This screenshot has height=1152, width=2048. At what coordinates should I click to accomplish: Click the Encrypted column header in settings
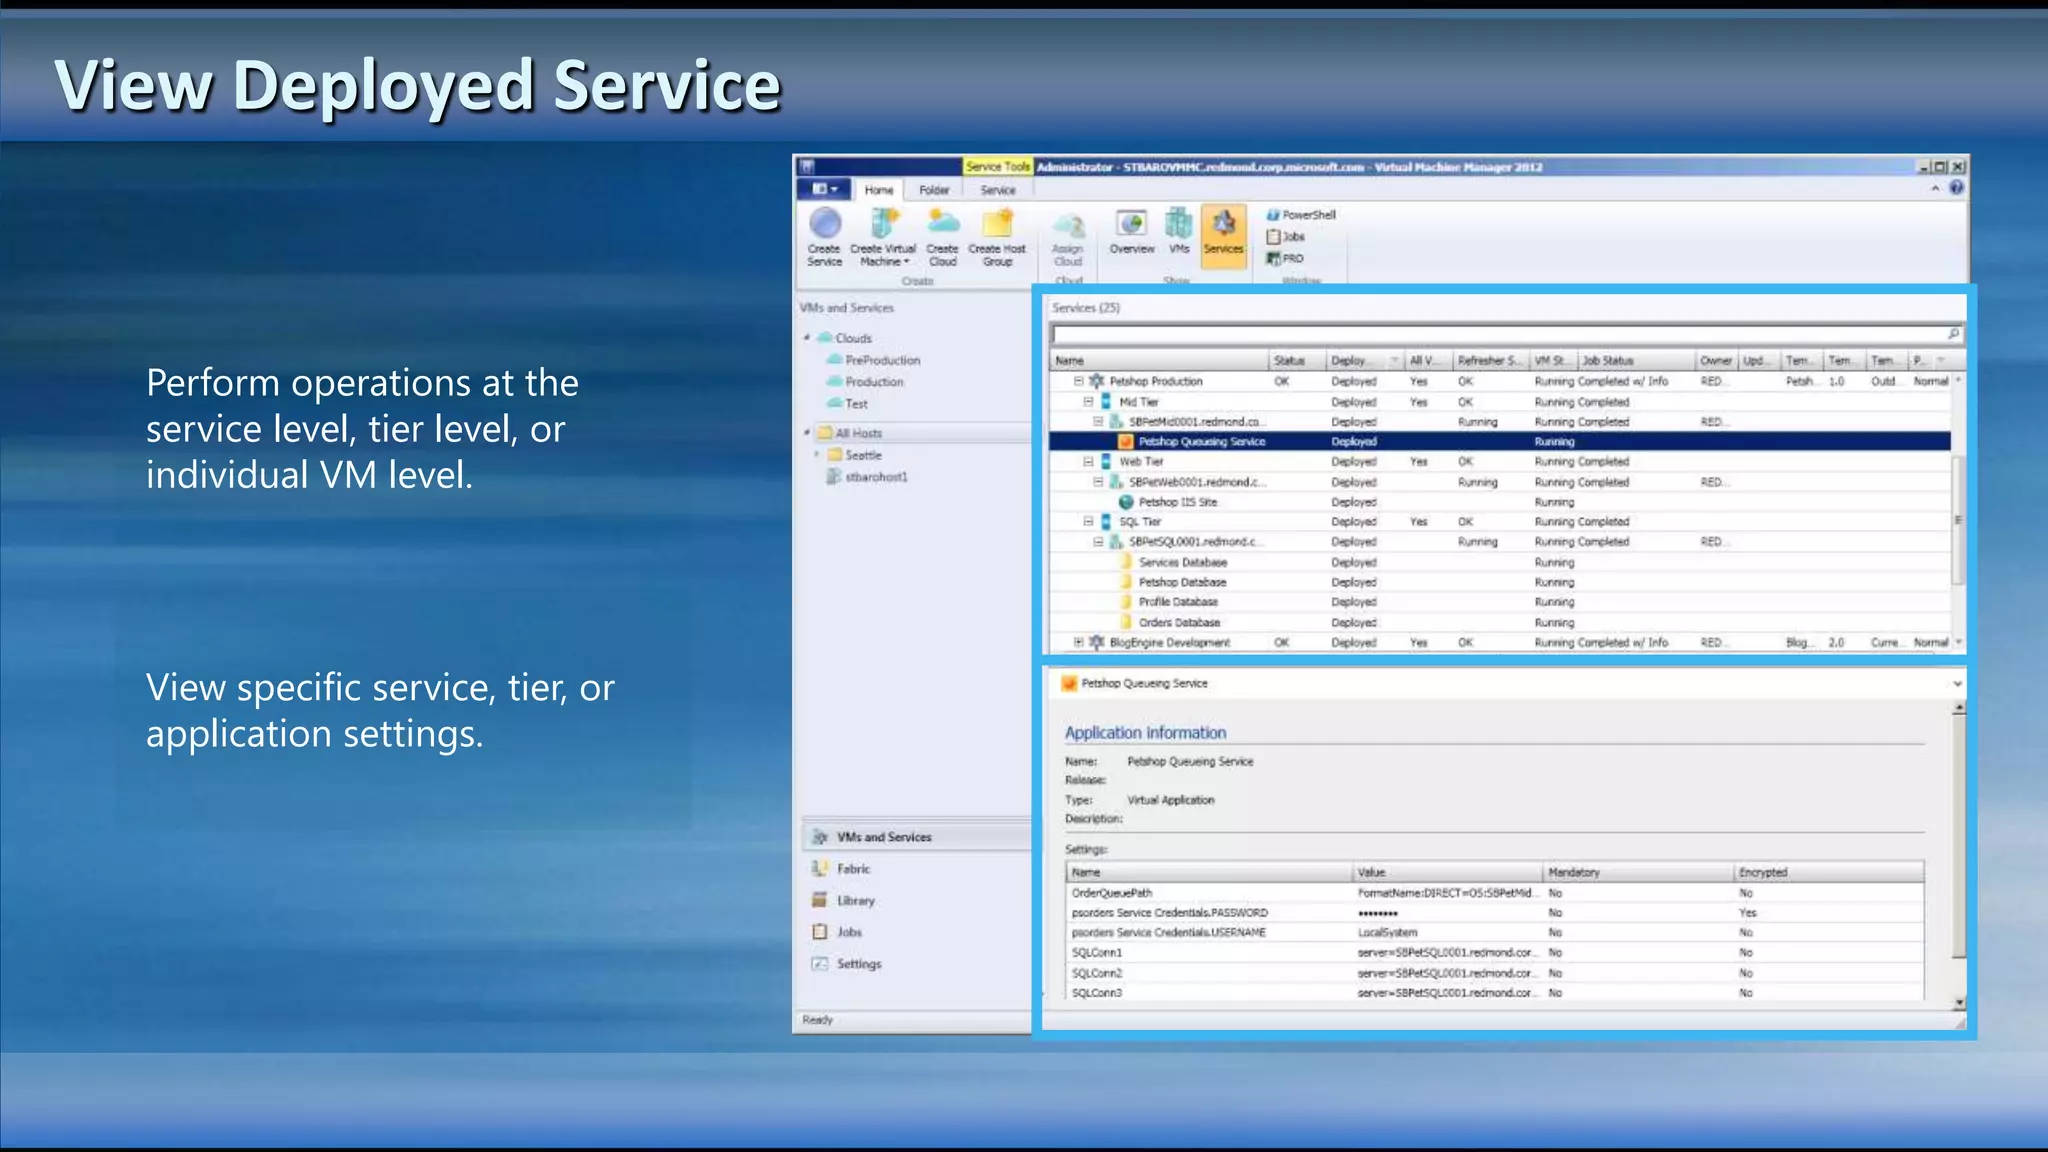click(x=1829, y=872)
